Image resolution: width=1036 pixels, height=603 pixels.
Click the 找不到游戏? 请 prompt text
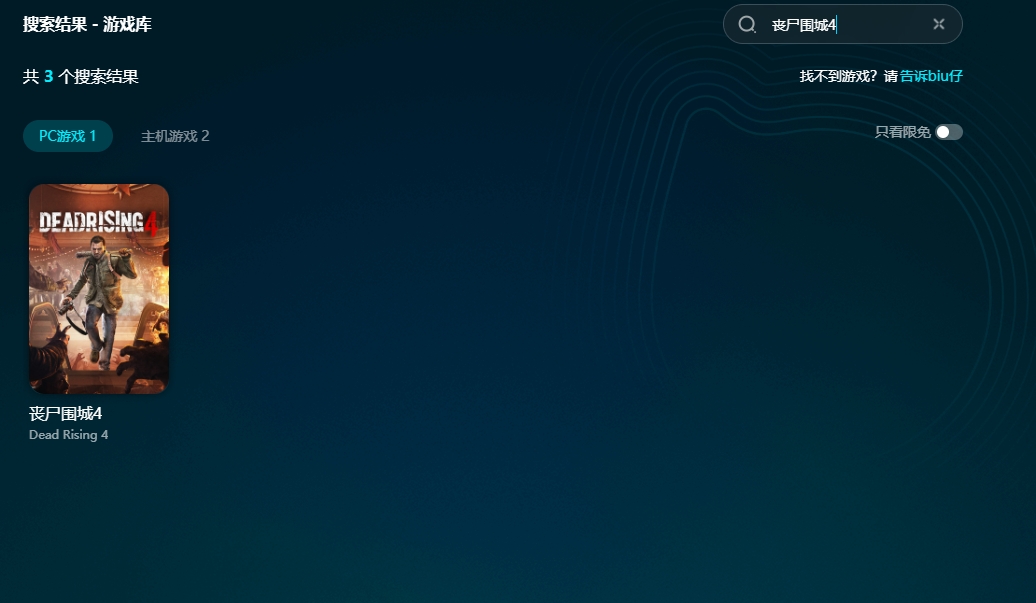coord(848,76)
